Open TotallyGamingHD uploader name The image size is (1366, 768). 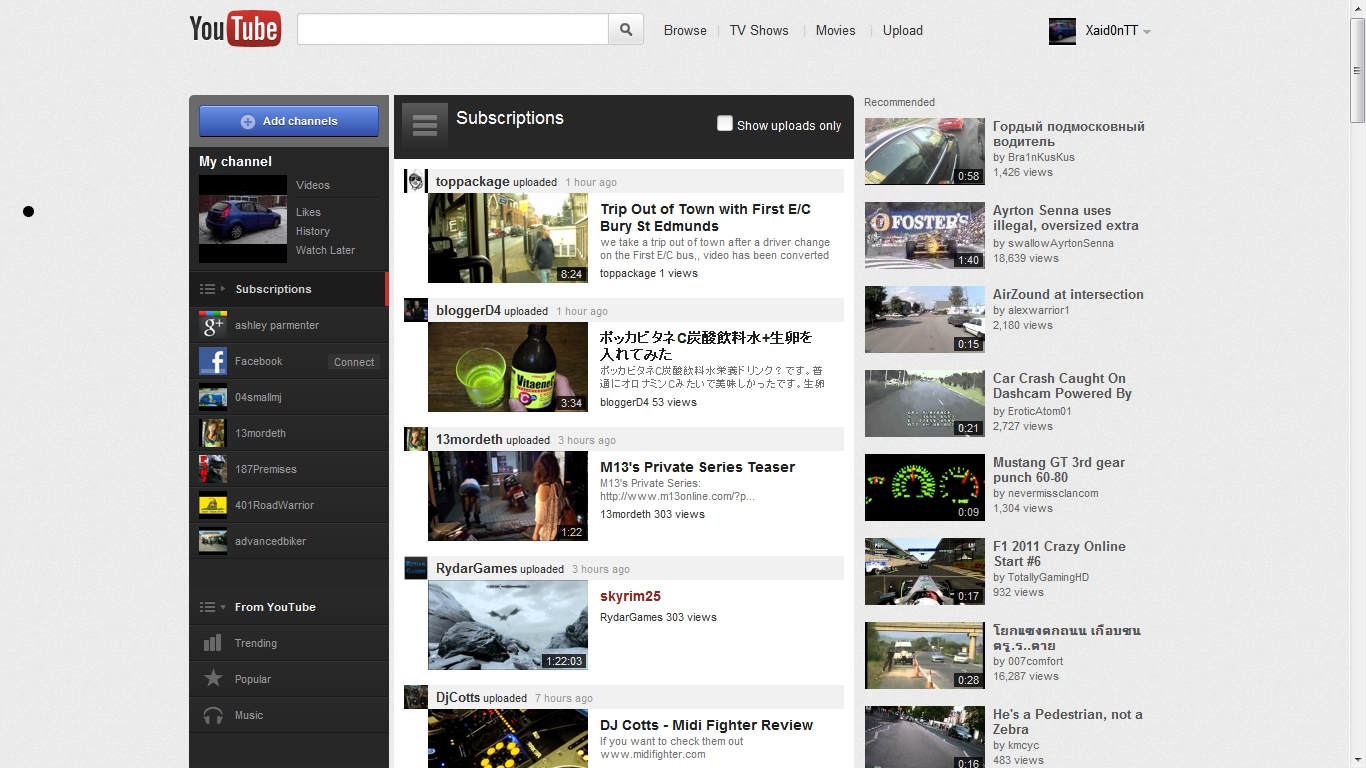click(x=1047, y=577)
